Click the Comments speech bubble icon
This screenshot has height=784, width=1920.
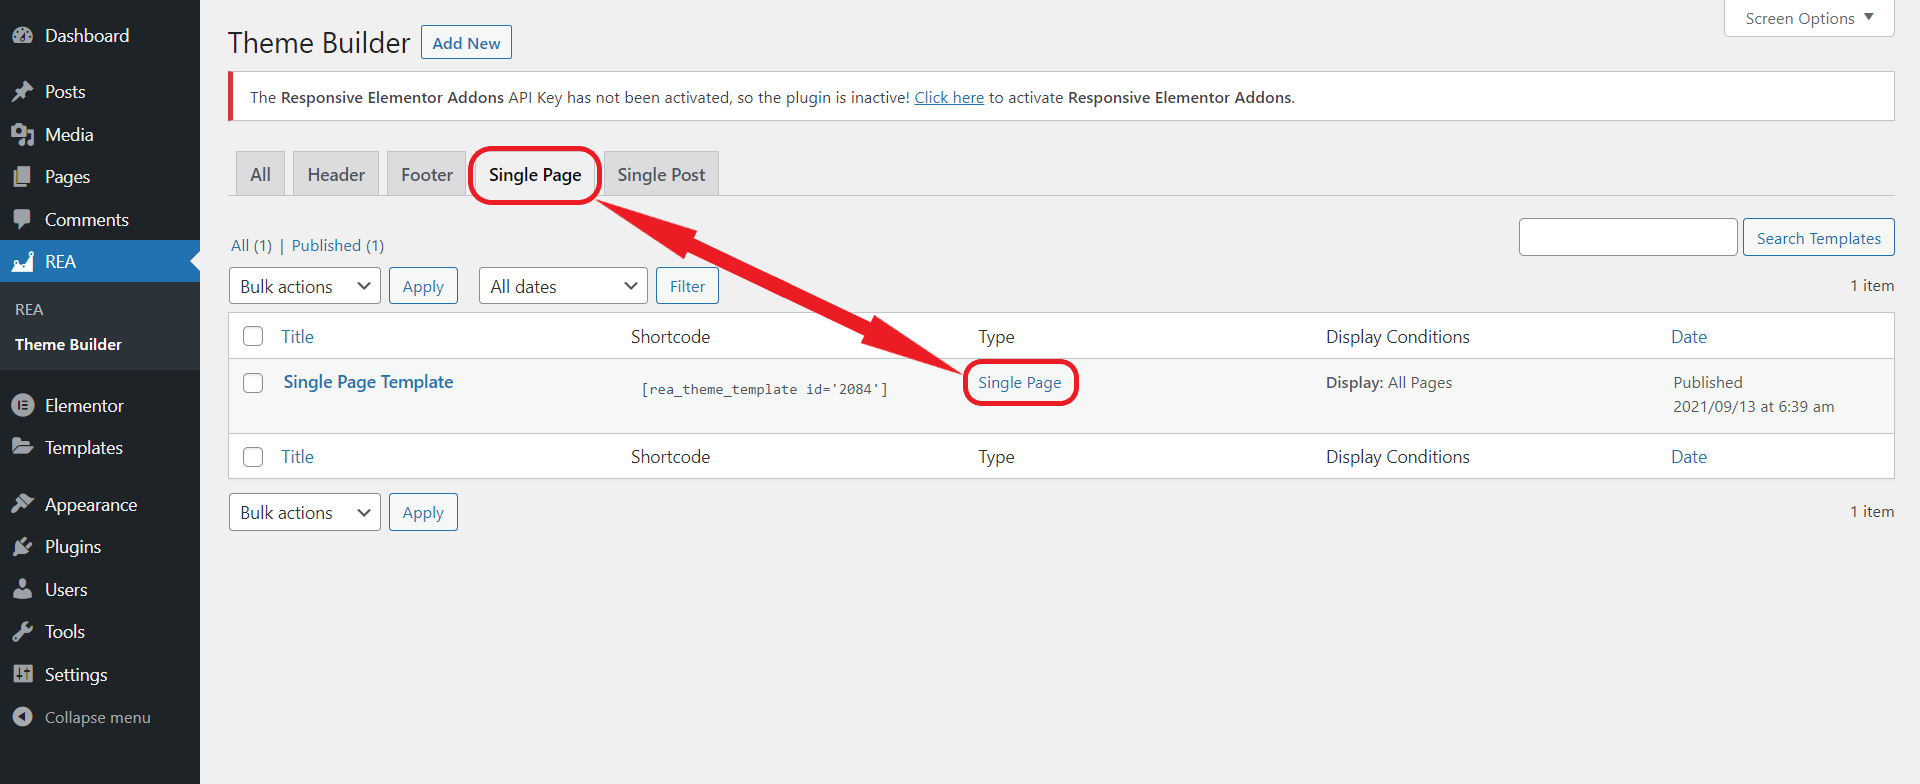(23, 220)
